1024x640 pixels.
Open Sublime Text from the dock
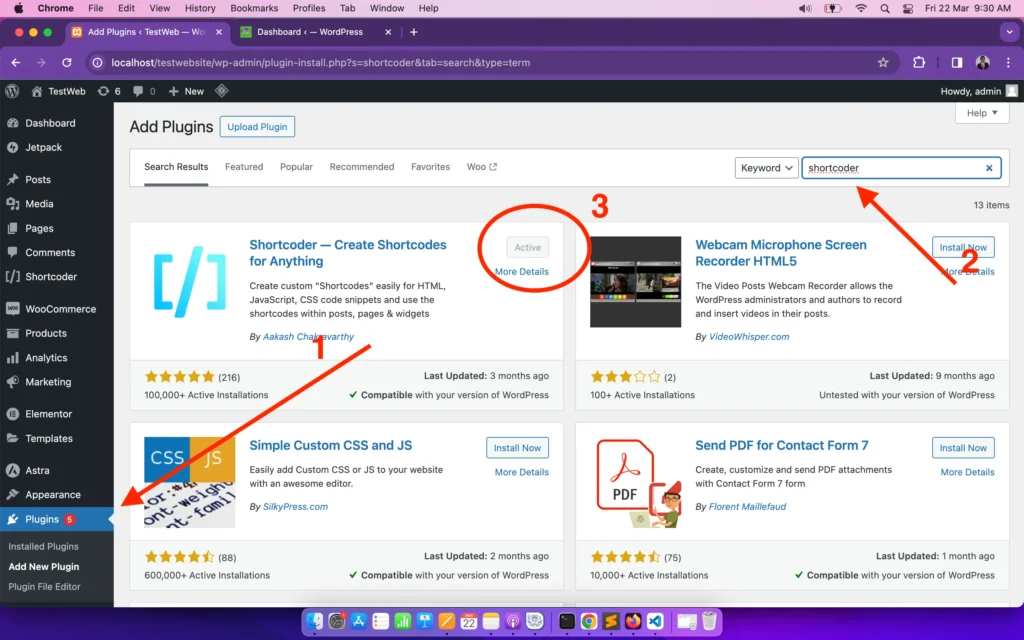pos(611,621)
